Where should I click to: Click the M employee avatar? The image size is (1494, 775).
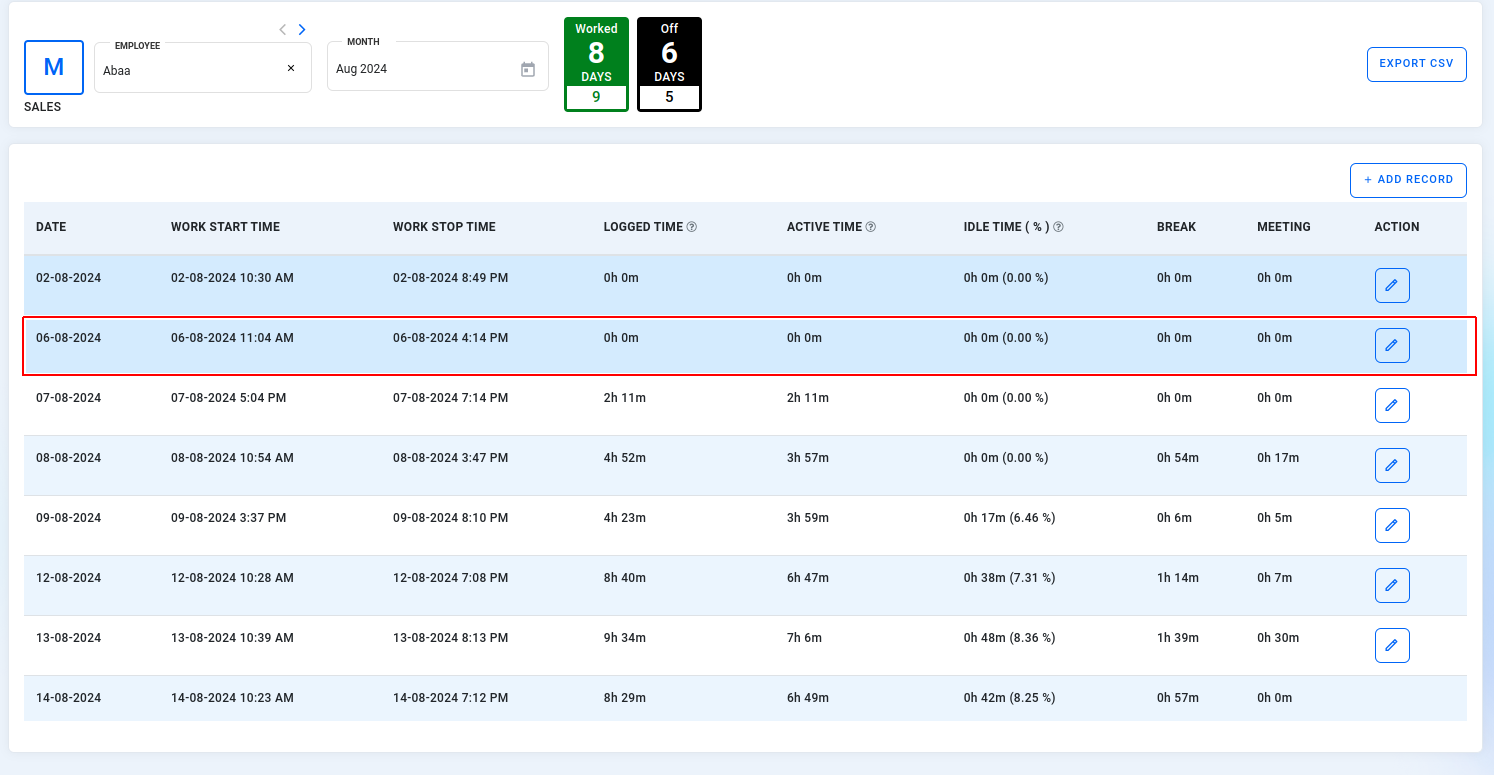coord(54,67)
